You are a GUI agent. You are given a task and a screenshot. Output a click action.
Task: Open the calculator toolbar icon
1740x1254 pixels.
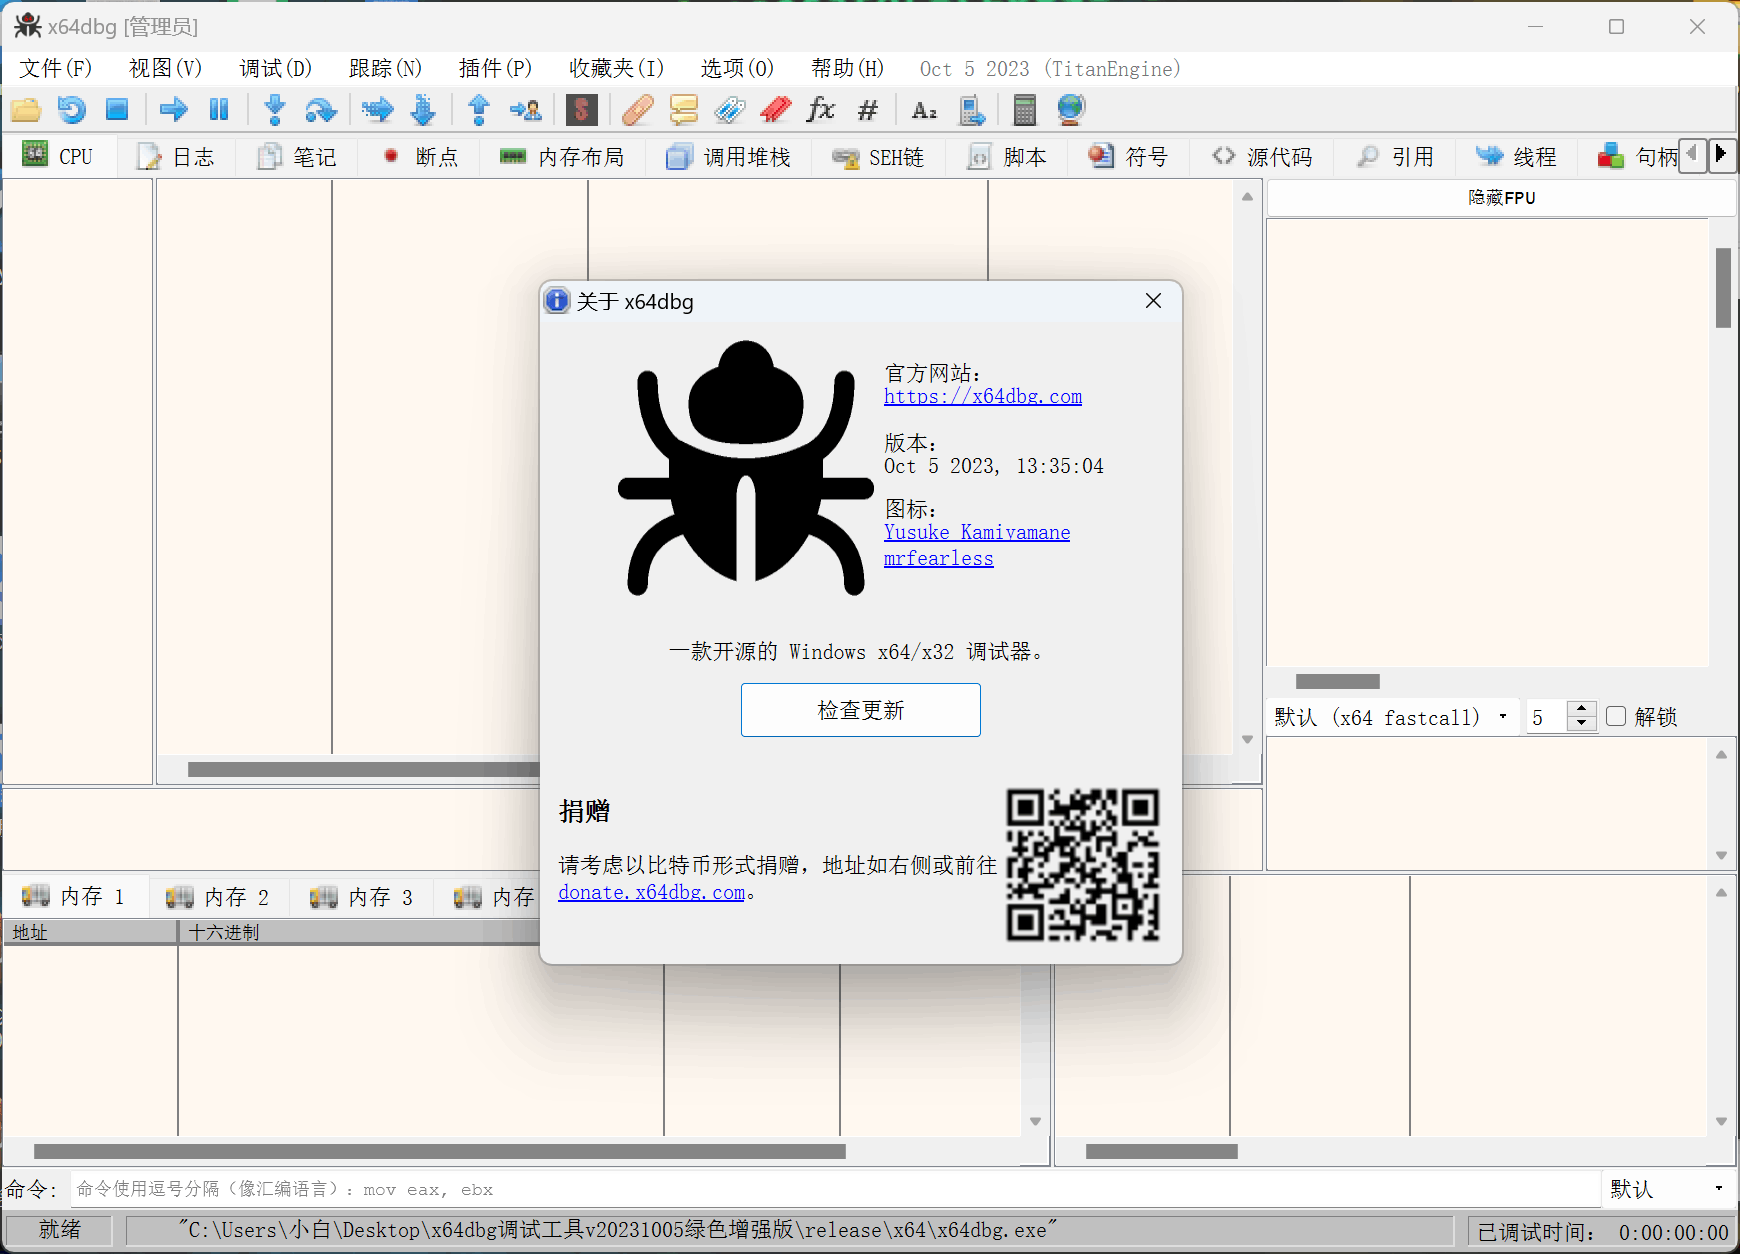pos(1025,109)
